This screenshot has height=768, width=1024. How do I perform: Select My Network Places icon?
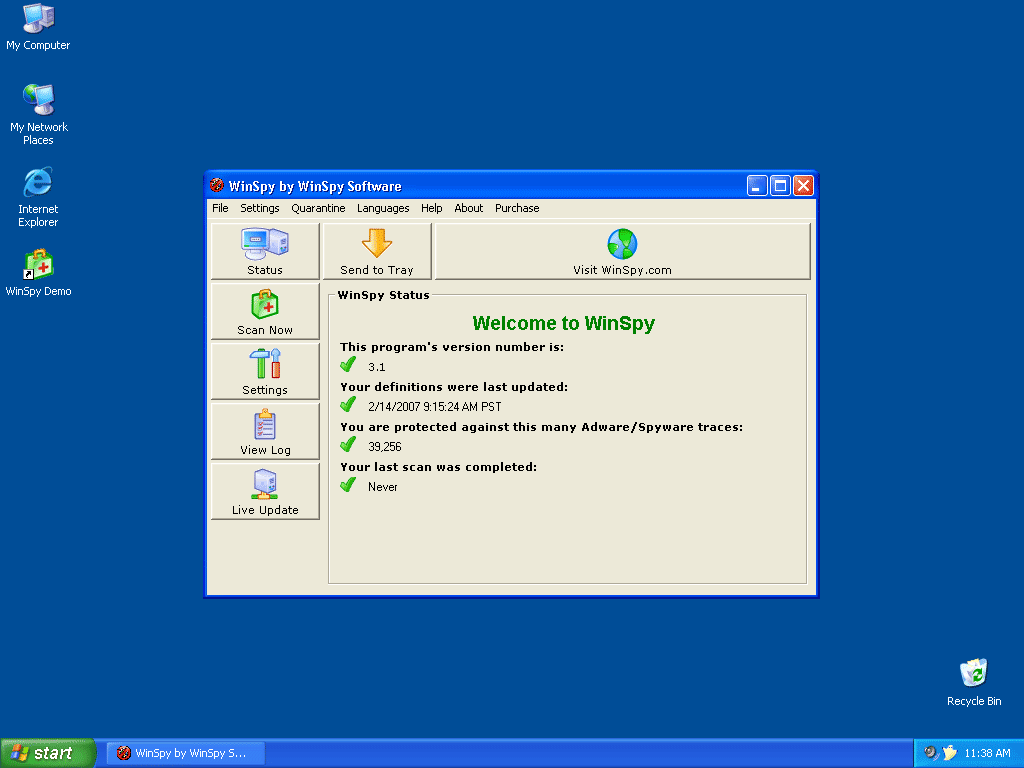tap(38, 102)
